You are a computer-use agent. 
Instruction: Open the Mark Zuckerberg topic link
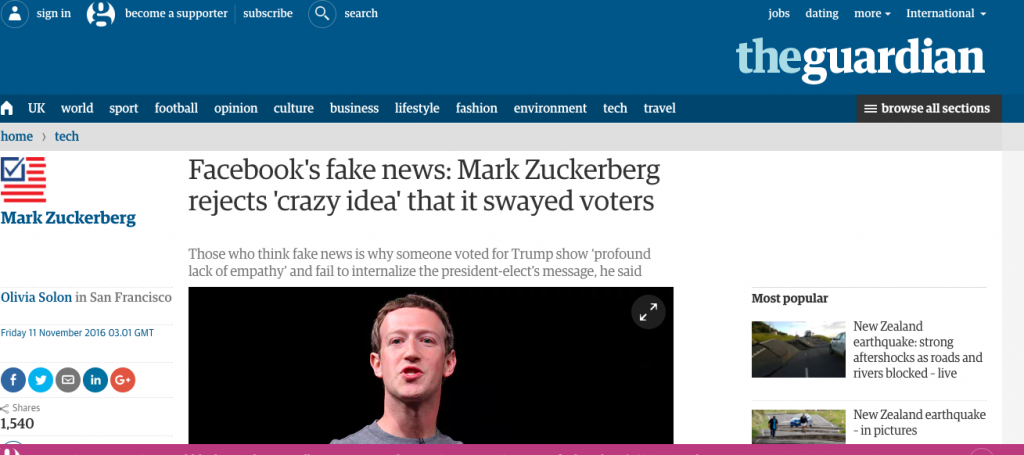68,218
